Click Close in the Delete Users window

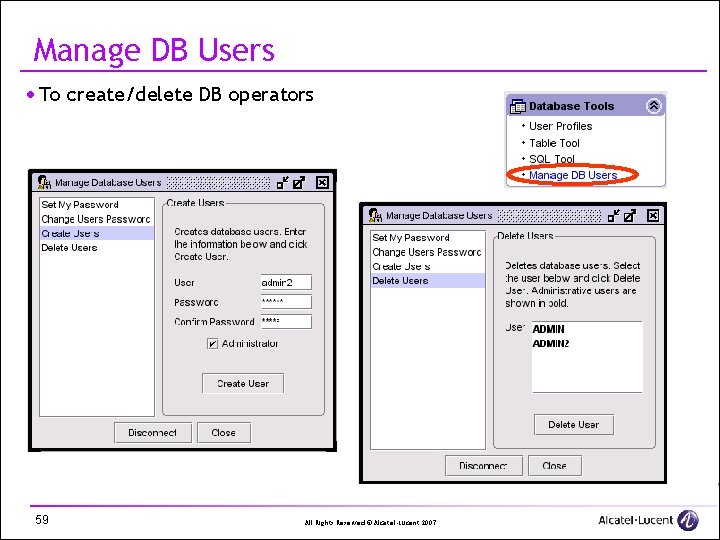(x=555, y=466)
